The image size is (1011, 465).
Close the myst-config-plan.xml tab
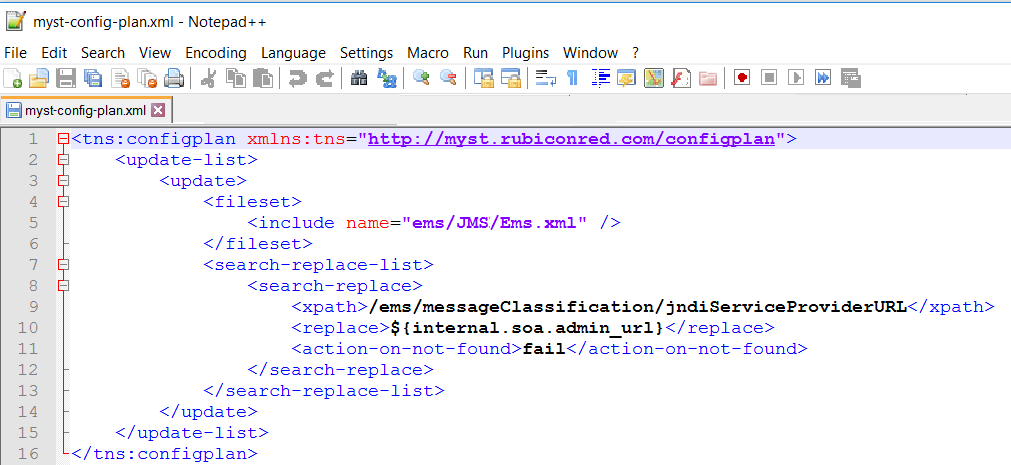tap(158, 110)
